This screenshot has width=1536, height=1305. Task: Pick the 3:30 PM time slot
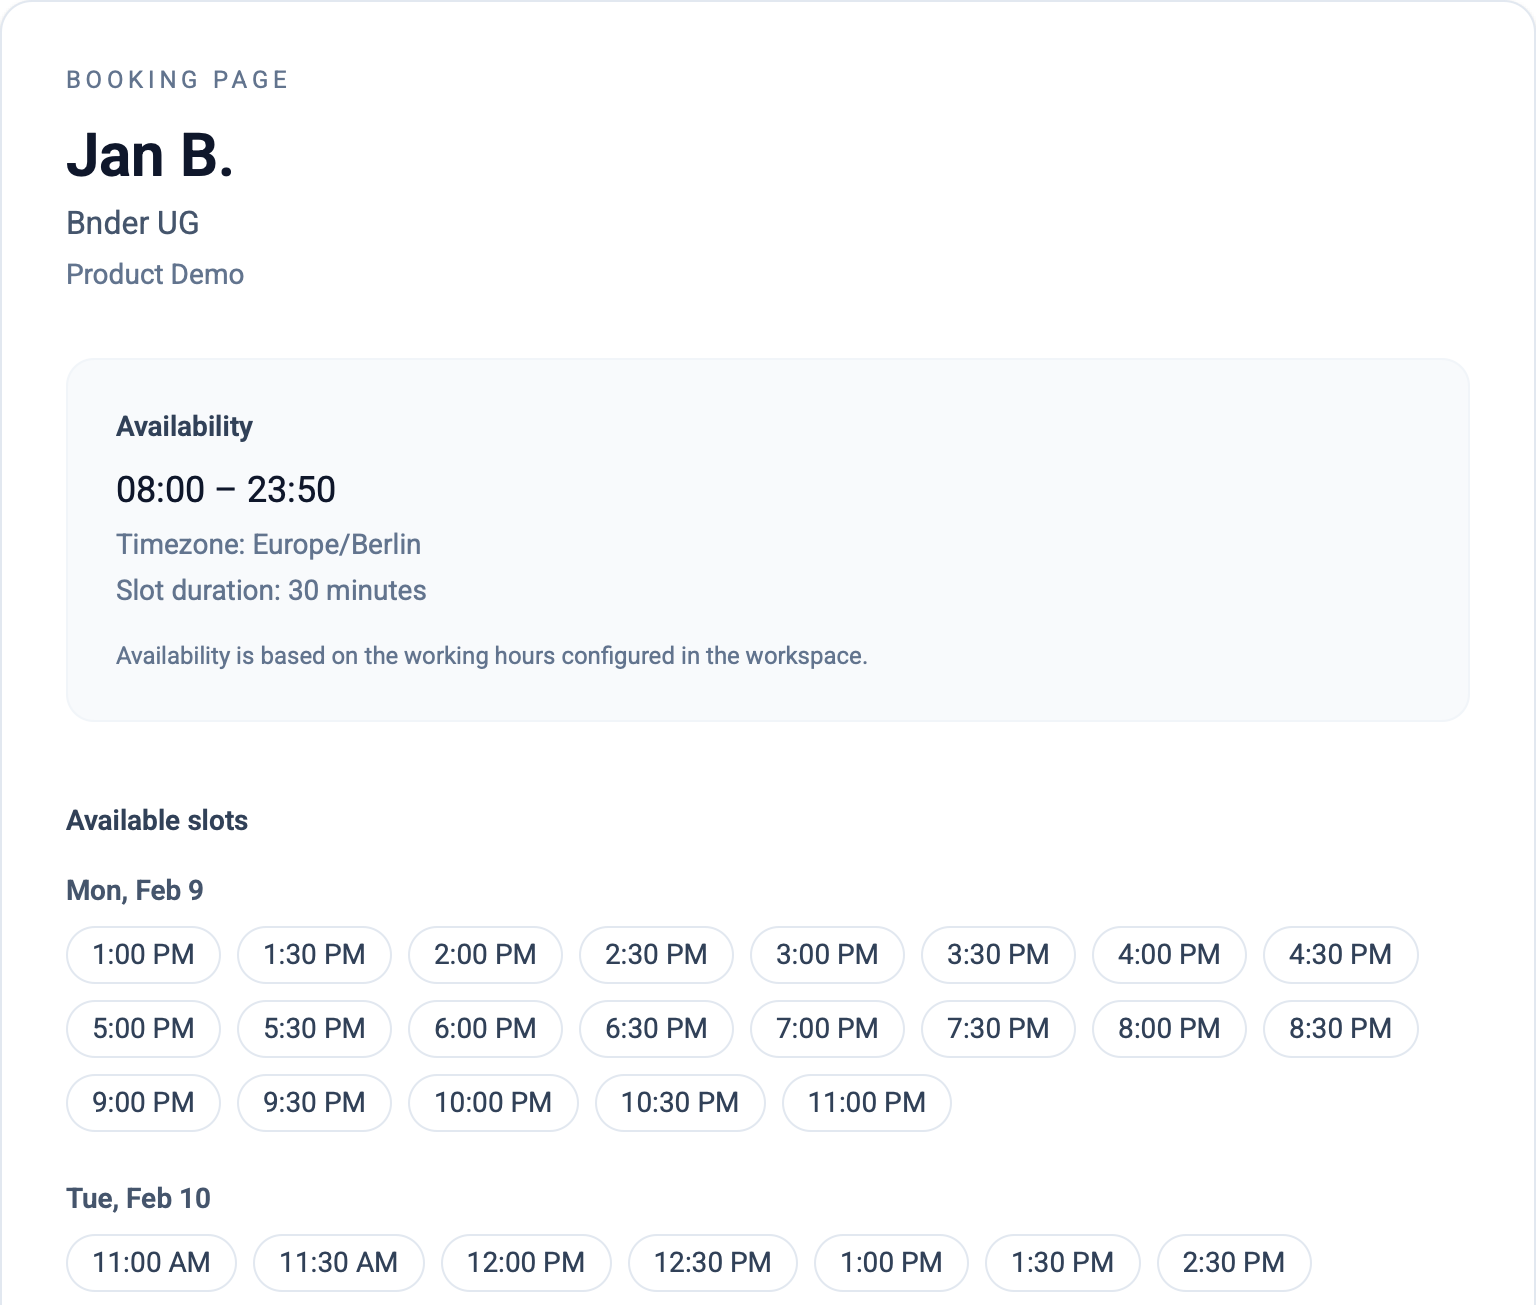pyautogui.click(x=998, y=954)
